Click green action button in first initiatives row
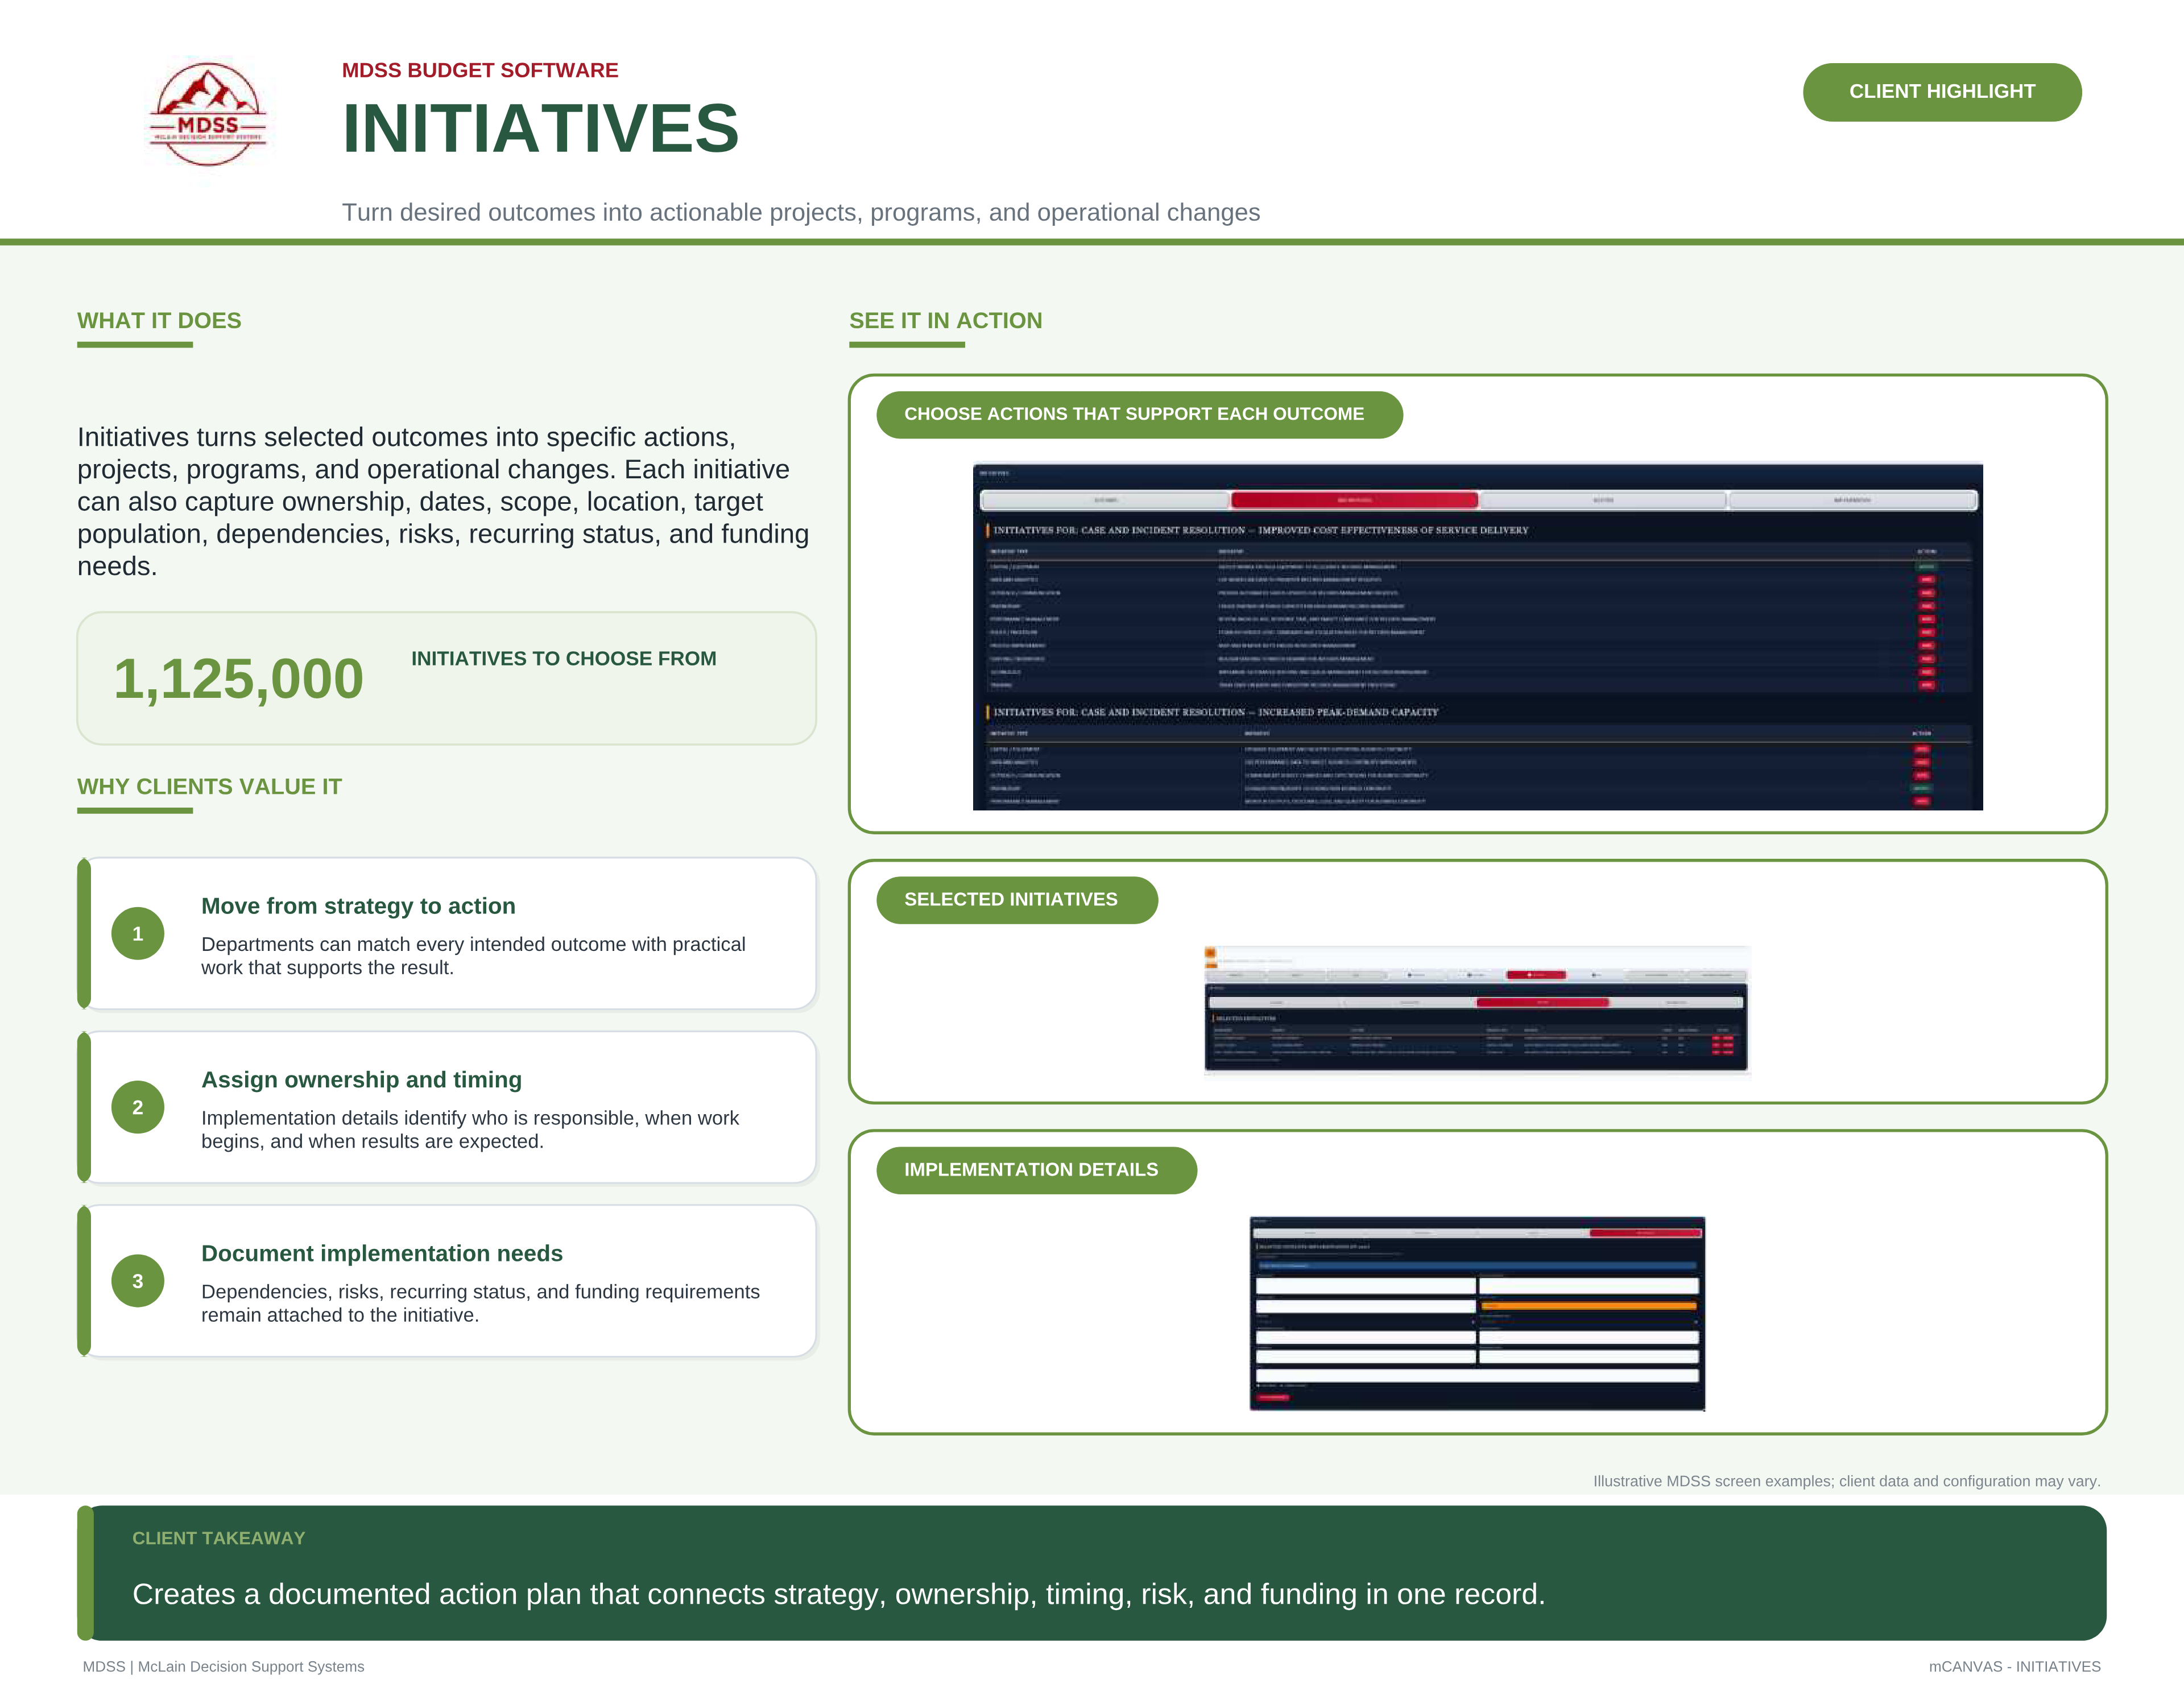Viewport: 2184px width, 1688px height. click(x=1926, y=567)
